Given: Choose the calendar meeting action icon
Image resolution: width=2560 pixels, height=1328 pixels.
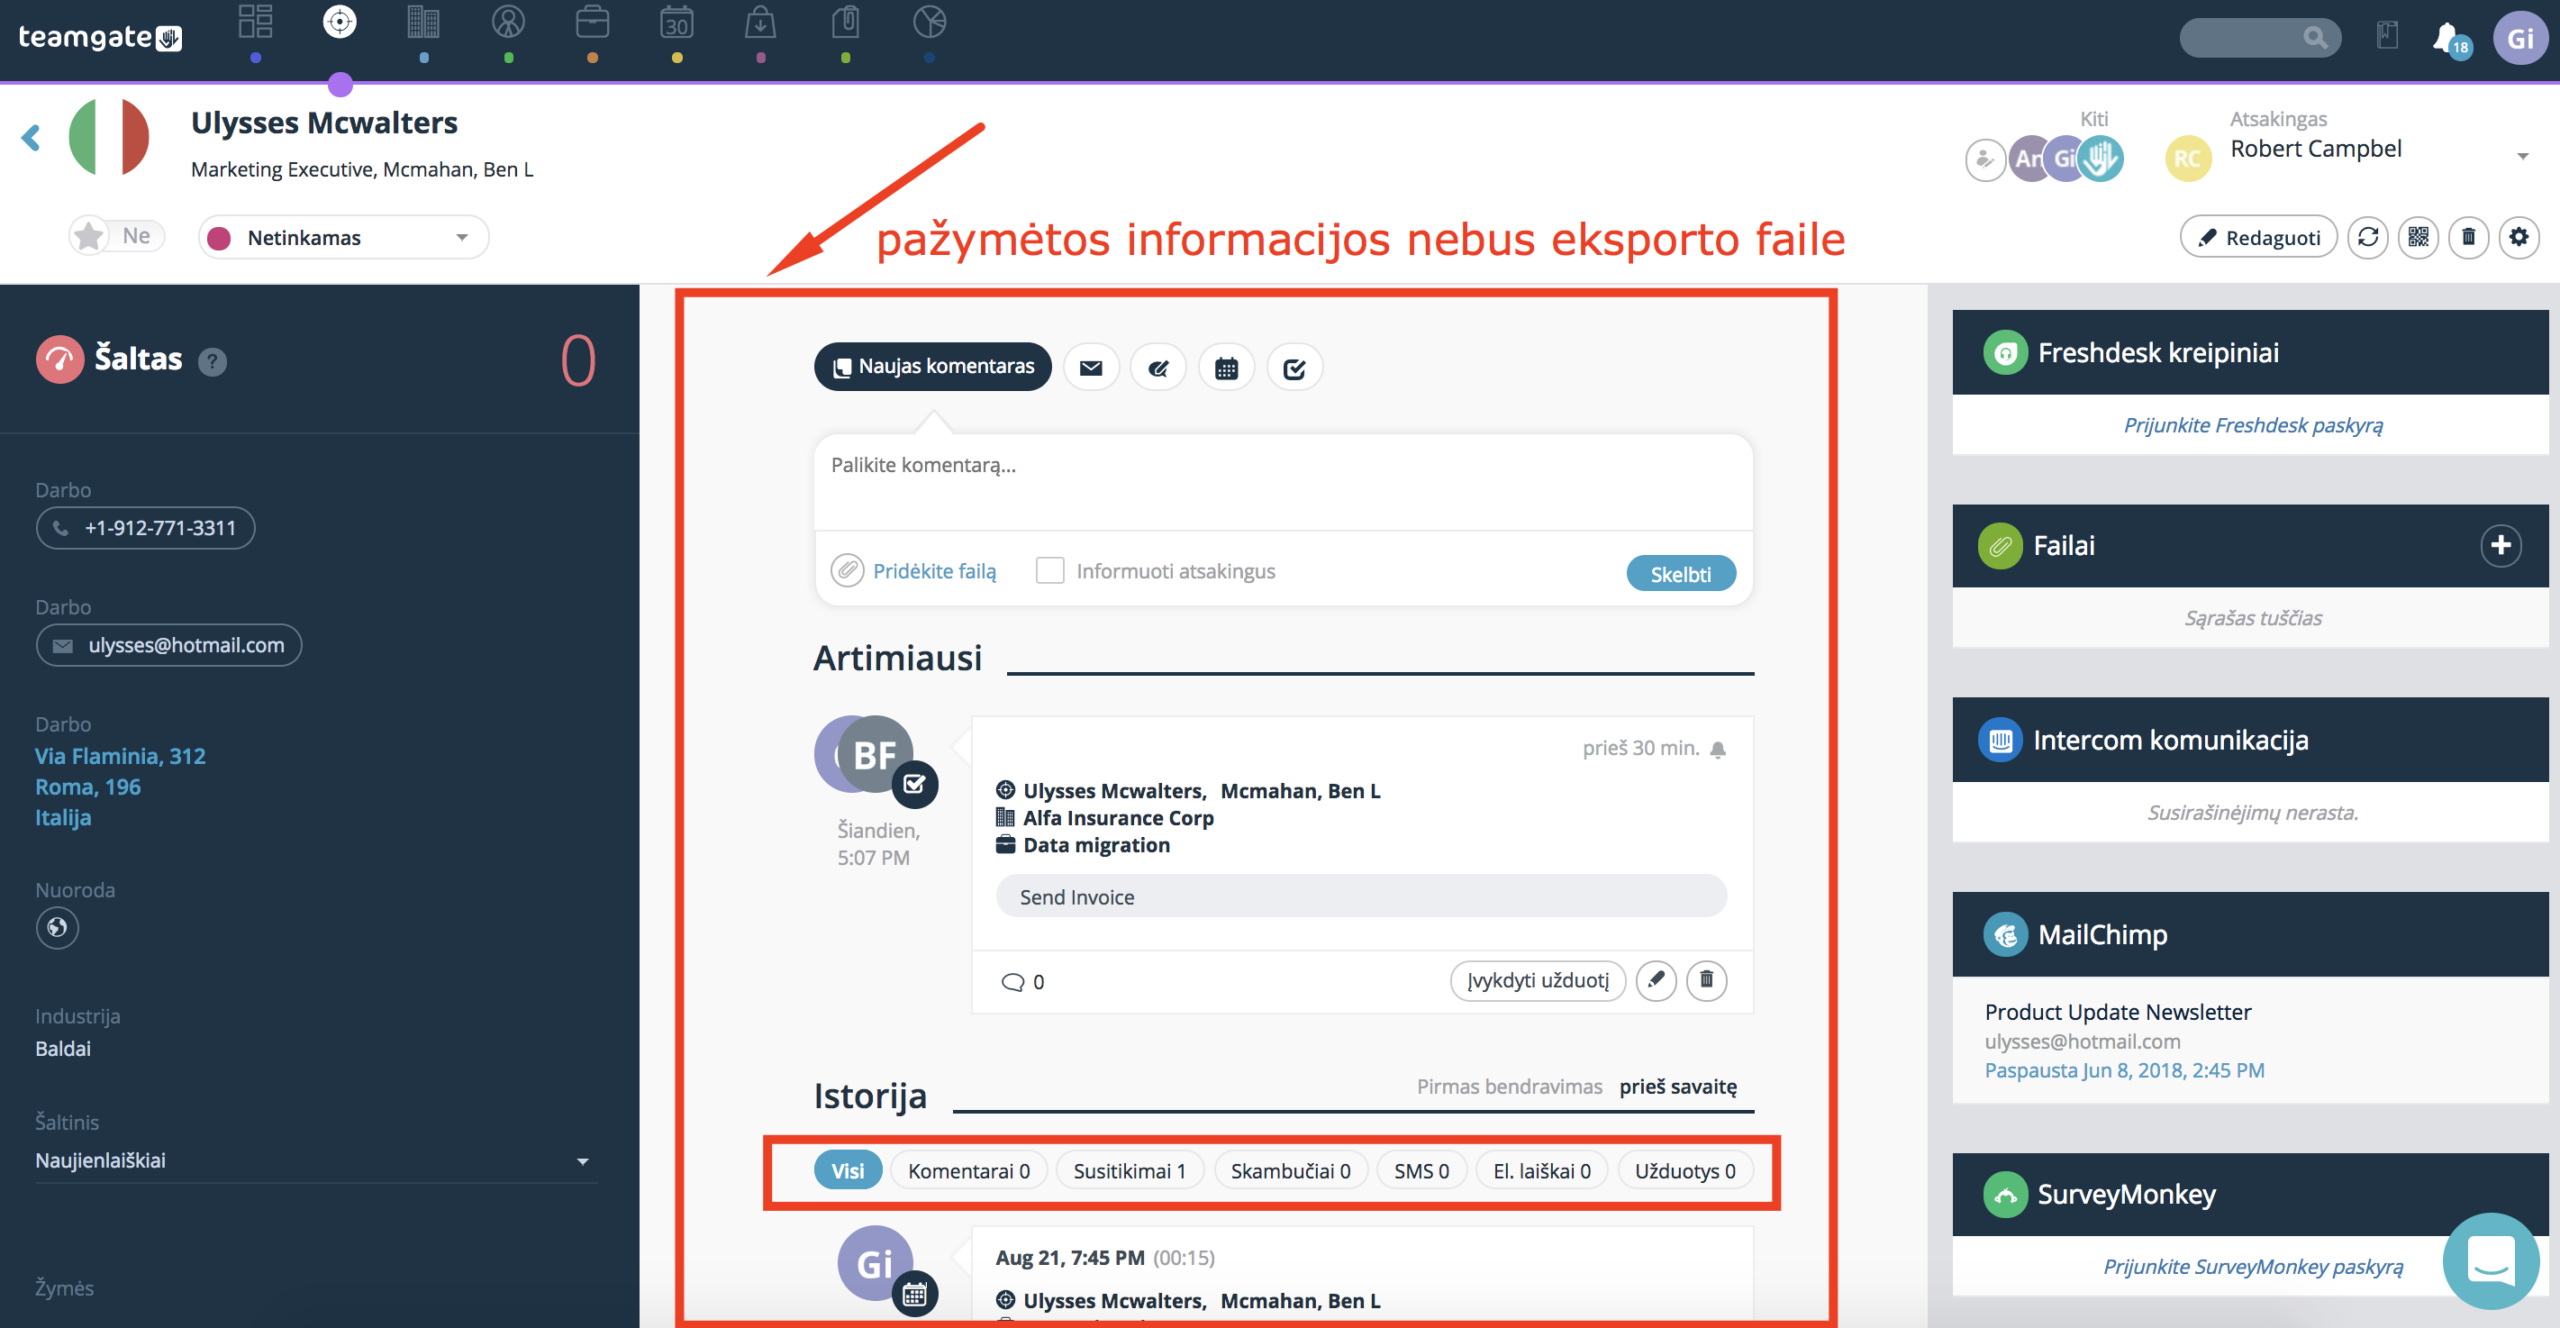Looking at the screenshot, I should tap(1227, 368).
